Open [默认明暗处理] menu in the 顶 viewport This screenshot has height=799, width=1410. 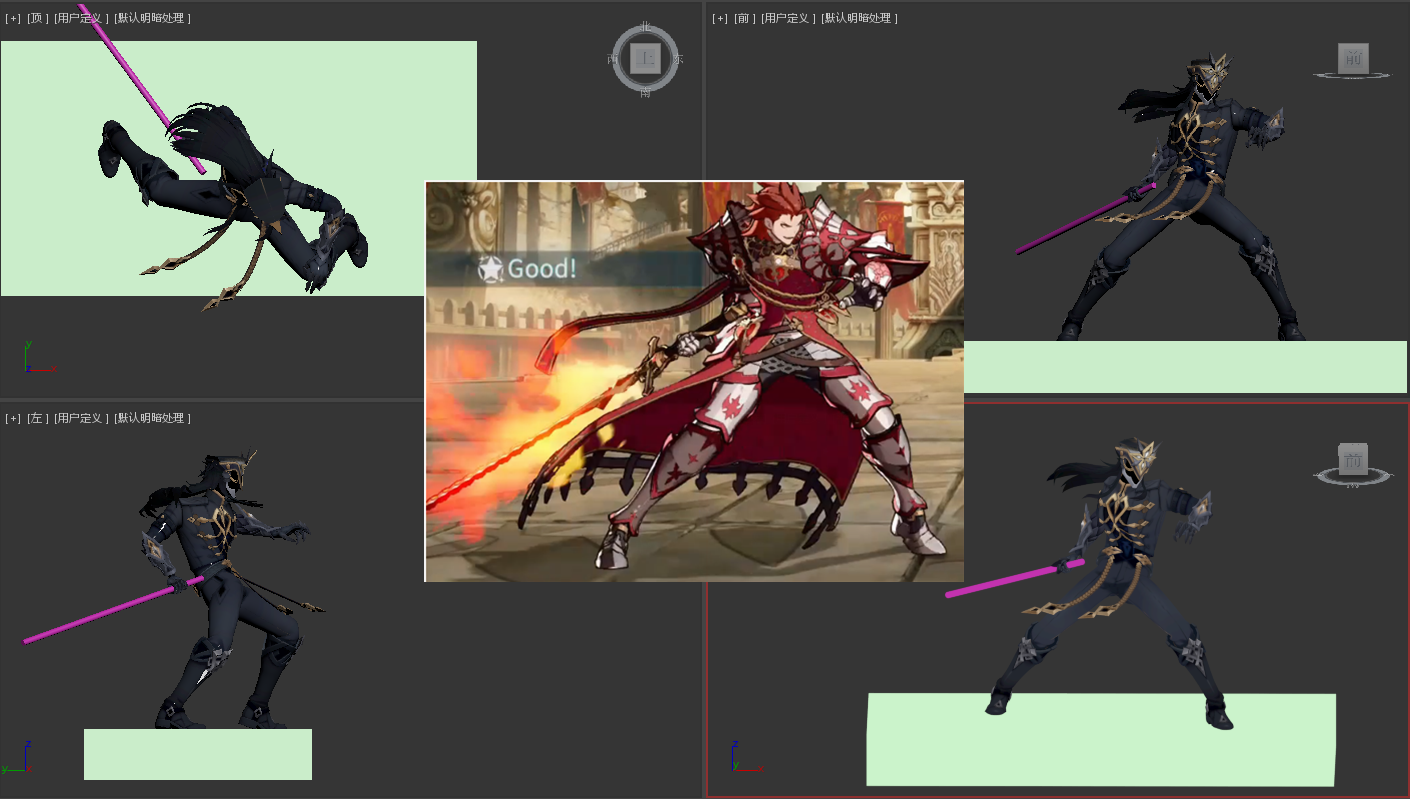pos(152,18)
